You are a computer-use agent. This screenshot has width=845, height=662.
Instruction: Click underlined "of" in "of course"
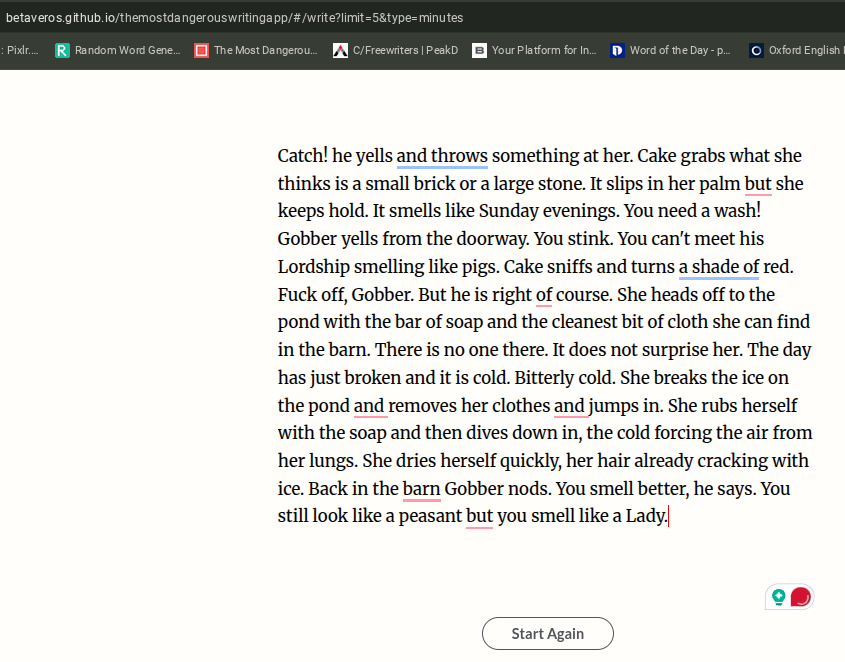tap(544, 295)
